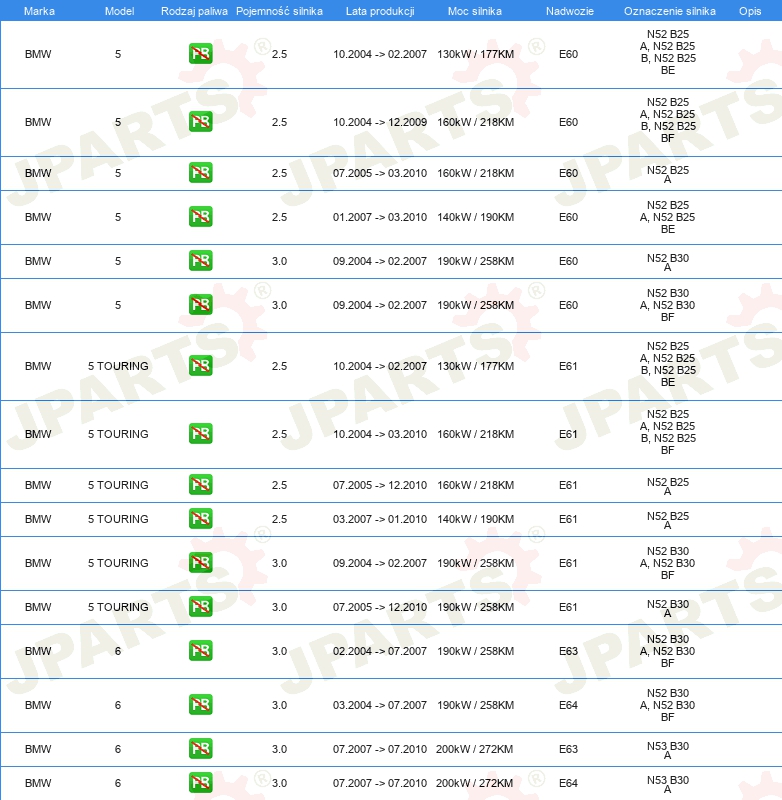
Task: Click the Lata produkcji column header
Action: tap(380, 11)
